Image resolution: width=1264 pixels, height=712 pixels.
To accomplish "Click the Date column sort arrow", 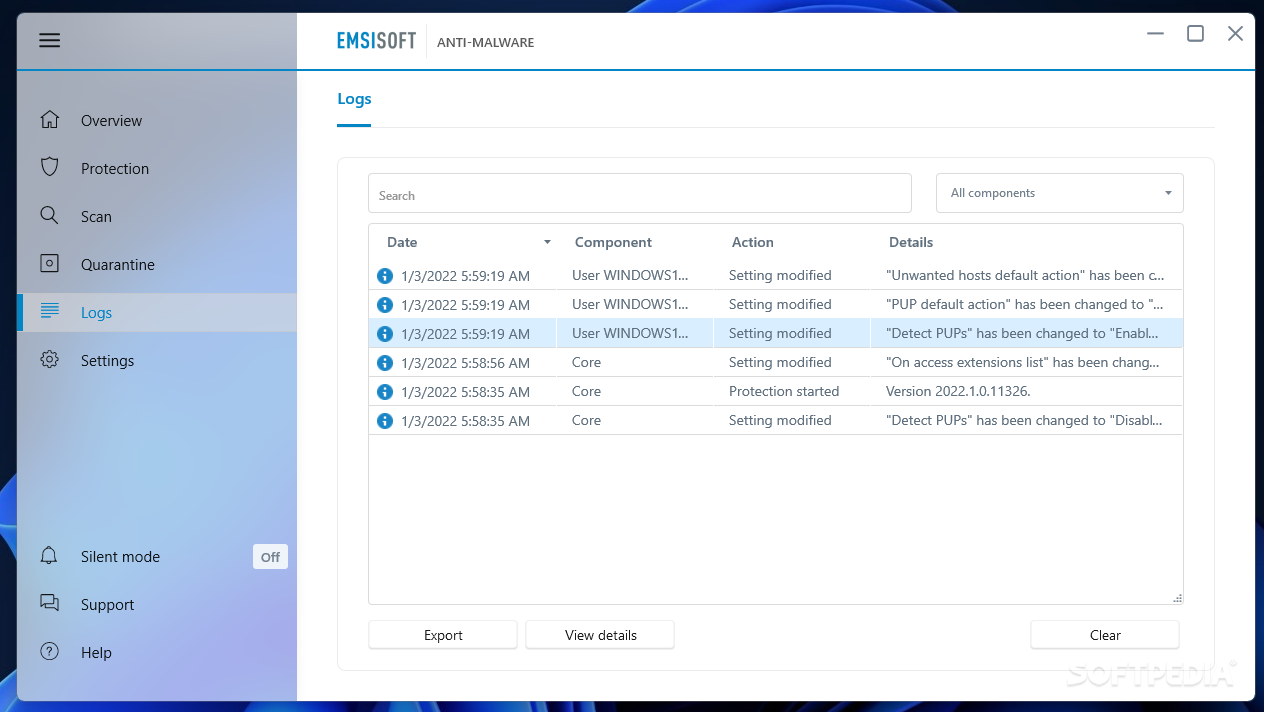I will click(547, 243).
